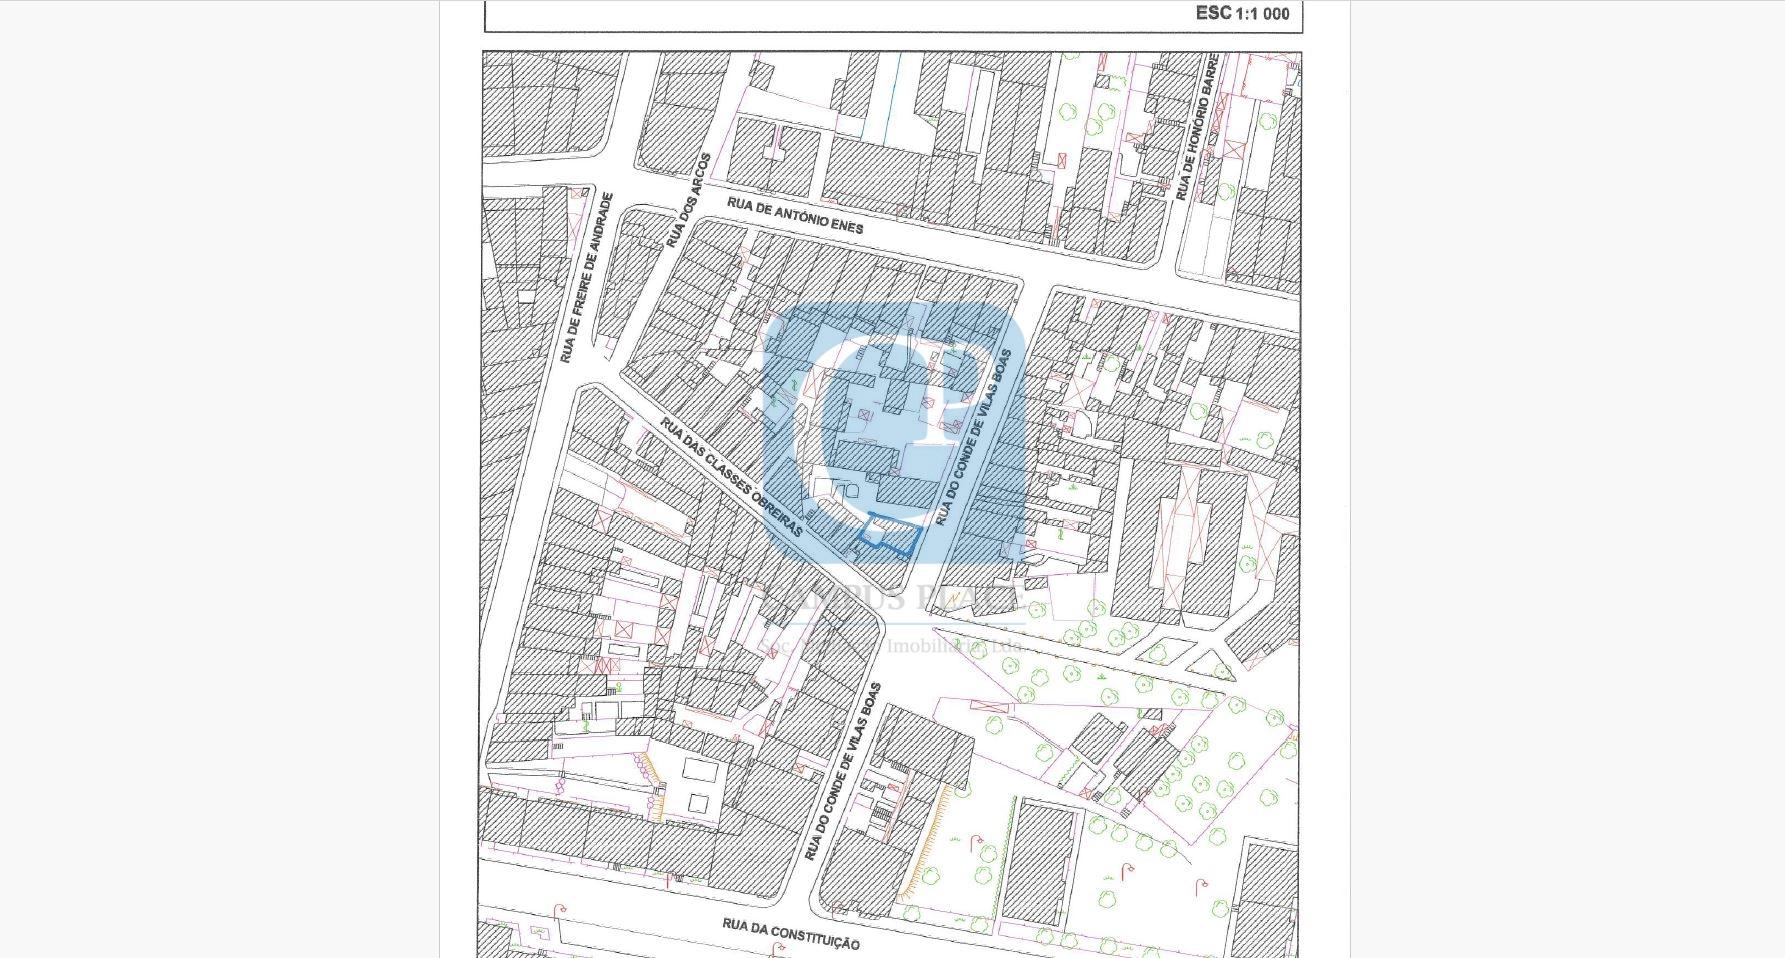Click the Rua das Classes Obreiras label
1785x958 pixels.
[731, 477]
